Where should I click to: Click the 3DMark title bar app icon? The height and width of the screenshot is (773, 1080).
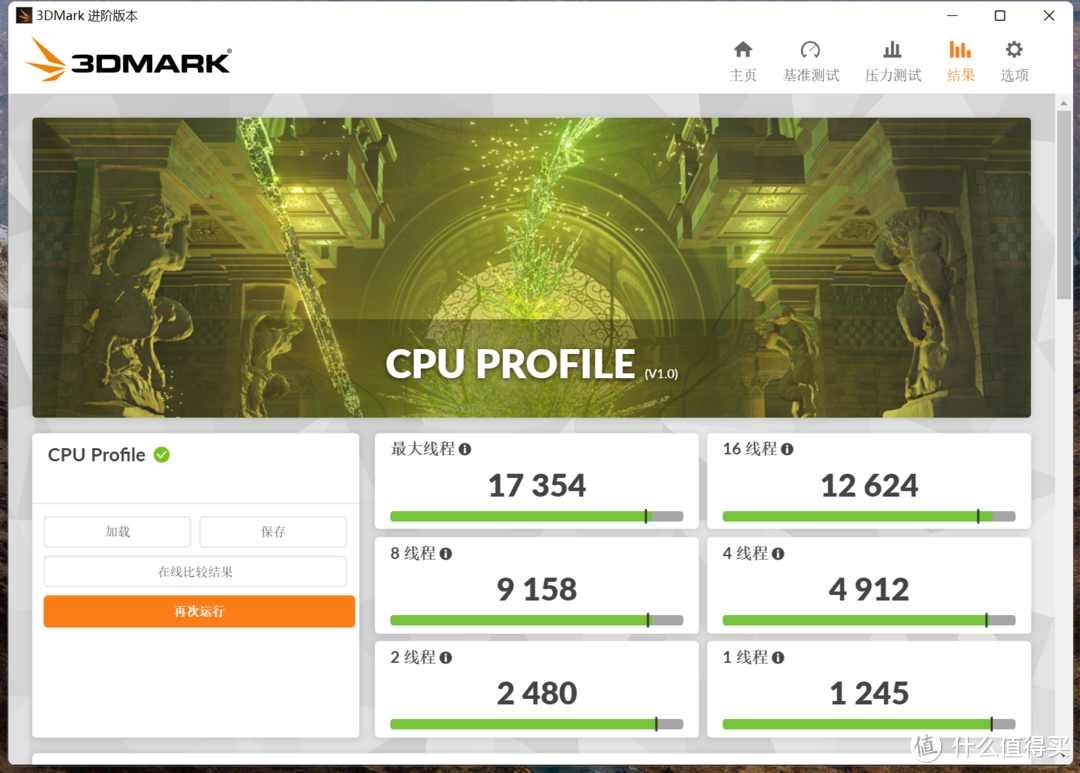[23, 15]
